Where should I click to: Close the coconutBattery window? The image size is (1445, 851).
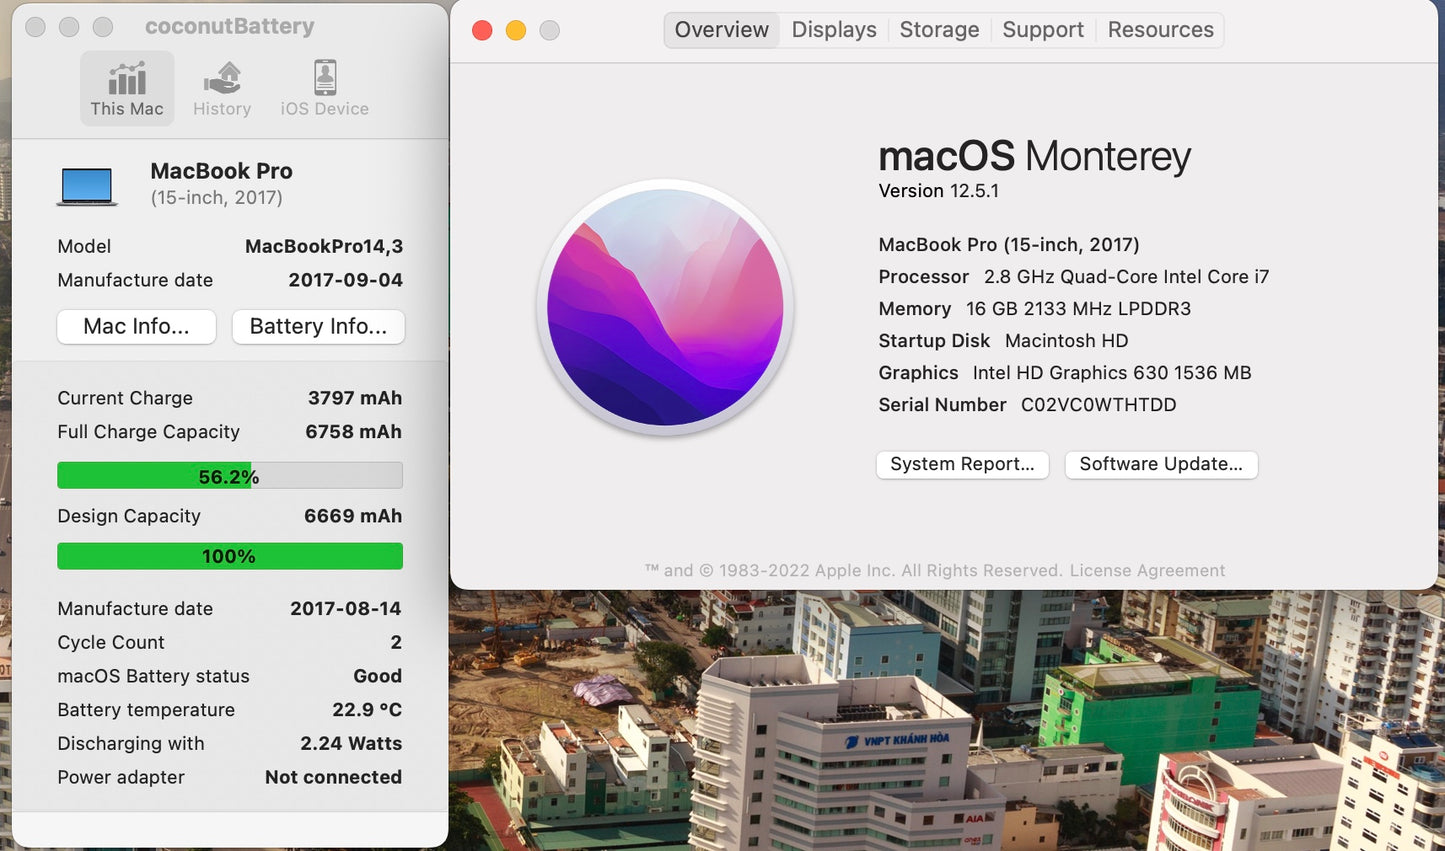coord(36,27)
